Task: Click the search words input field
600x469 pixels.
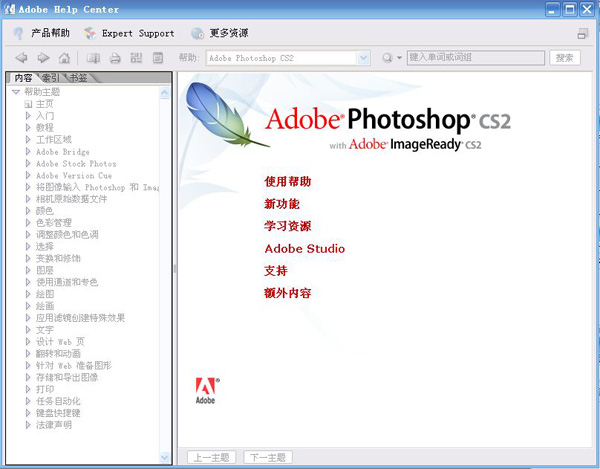Action: pyautogui.click(x=476, y=58)
